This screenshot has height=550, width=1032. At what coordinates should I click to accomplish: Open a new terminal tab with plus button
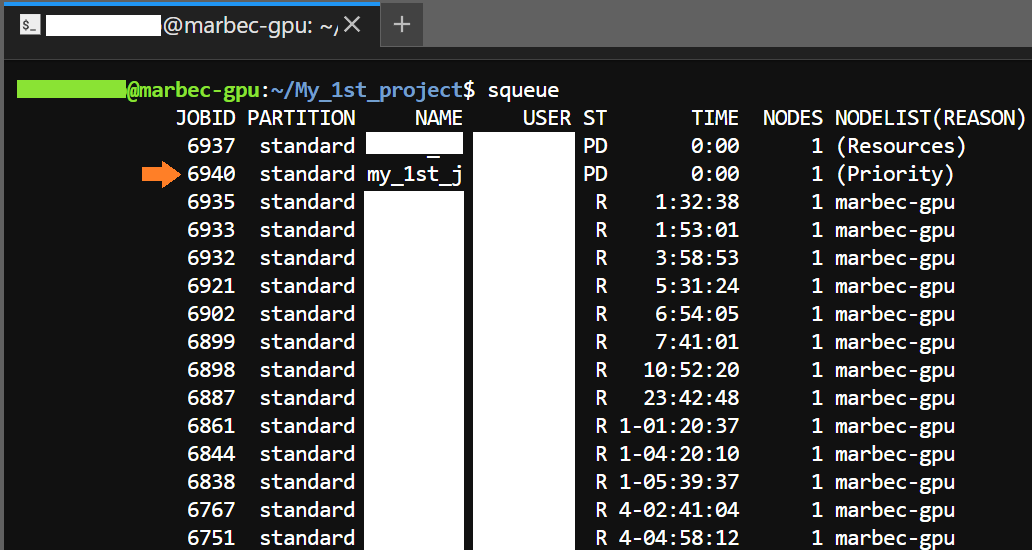(401, 25)
